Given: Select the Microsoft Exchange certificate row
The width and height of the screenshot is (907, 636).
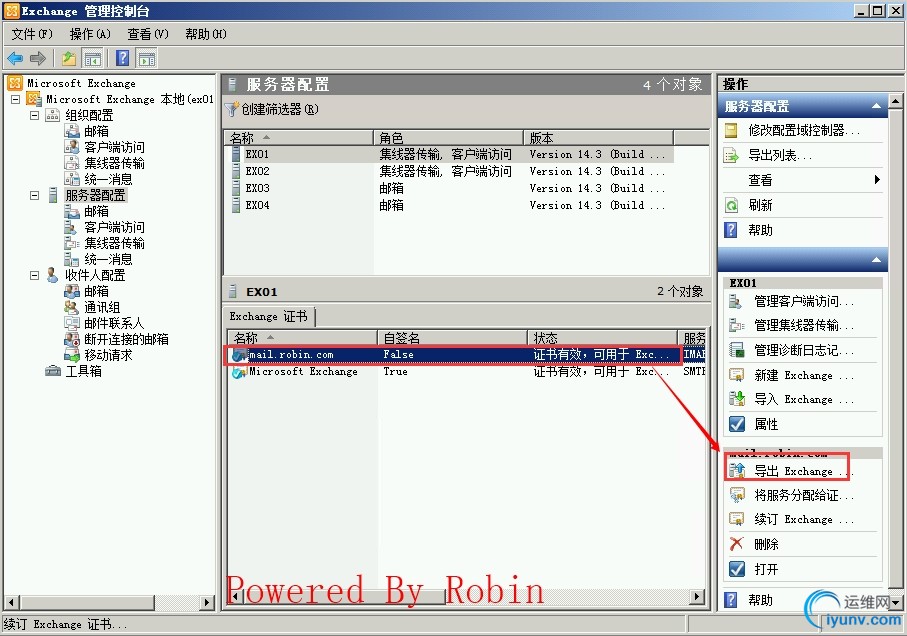Looking at the screenshot, I should (x=467, y=371).
